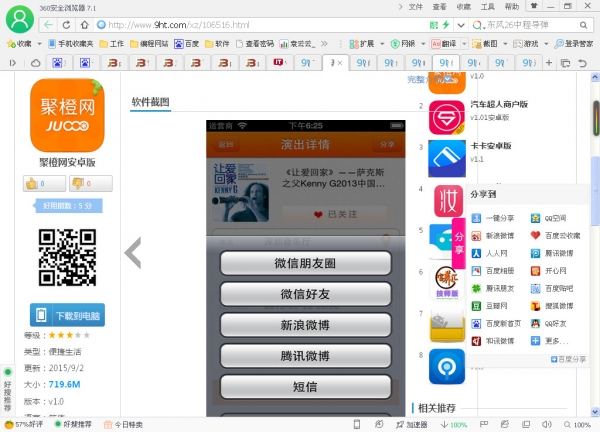Switch to the red IT icon tab
600x432 pixels.
[x=280, y=62]
